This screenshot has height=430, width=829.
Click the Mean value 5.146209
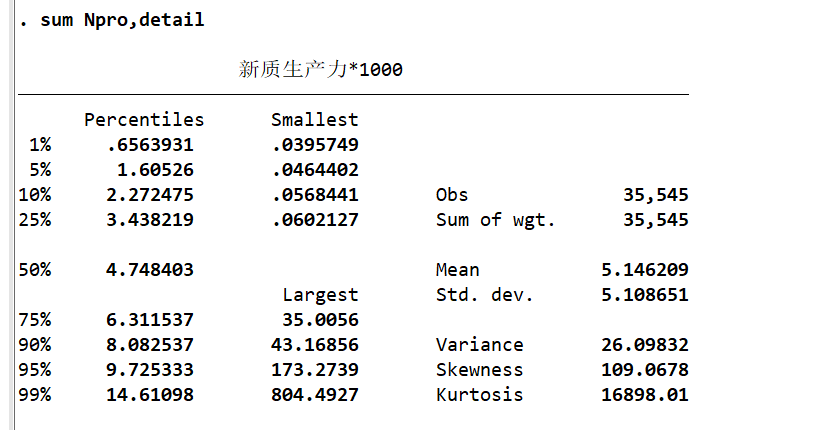[x=646, y=270]
